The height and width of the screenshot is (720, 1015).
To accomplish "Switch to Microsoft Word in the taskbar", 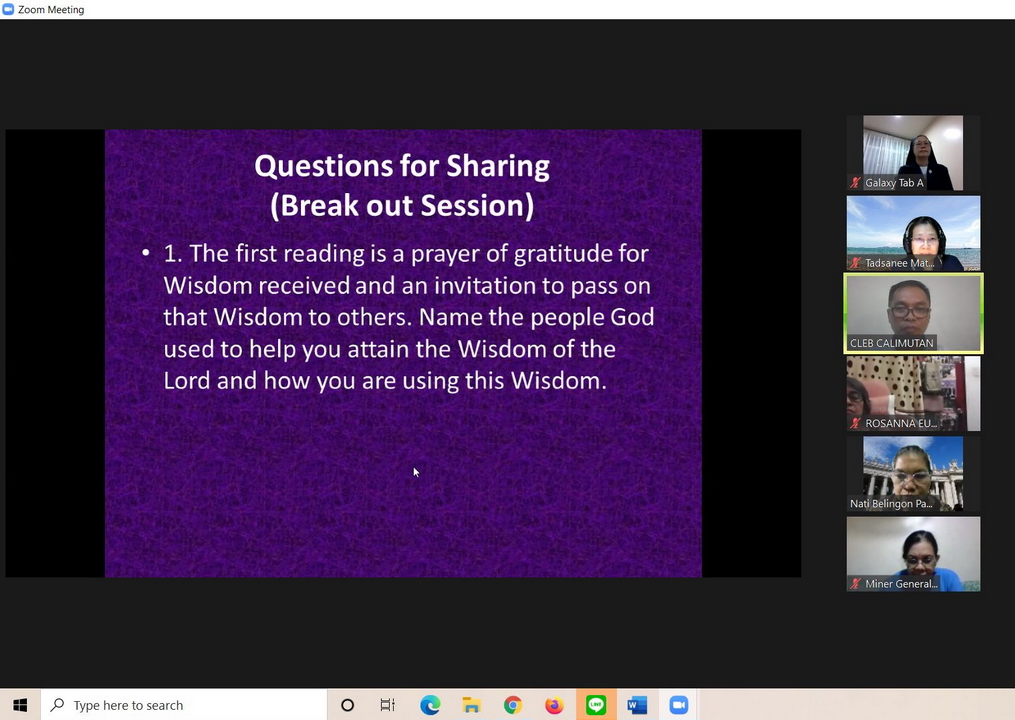I will pyautogui.click(x=637, y=705).
